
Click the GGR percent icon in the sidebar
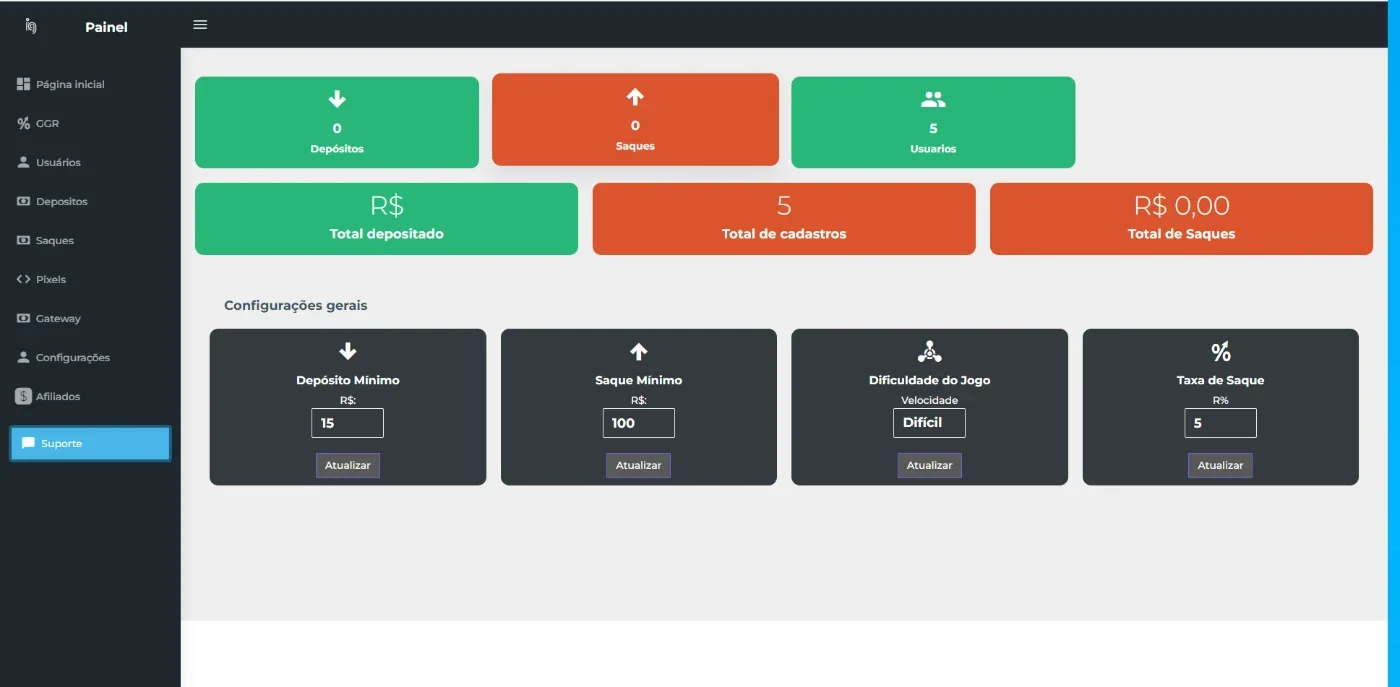(x=24, y=123)
